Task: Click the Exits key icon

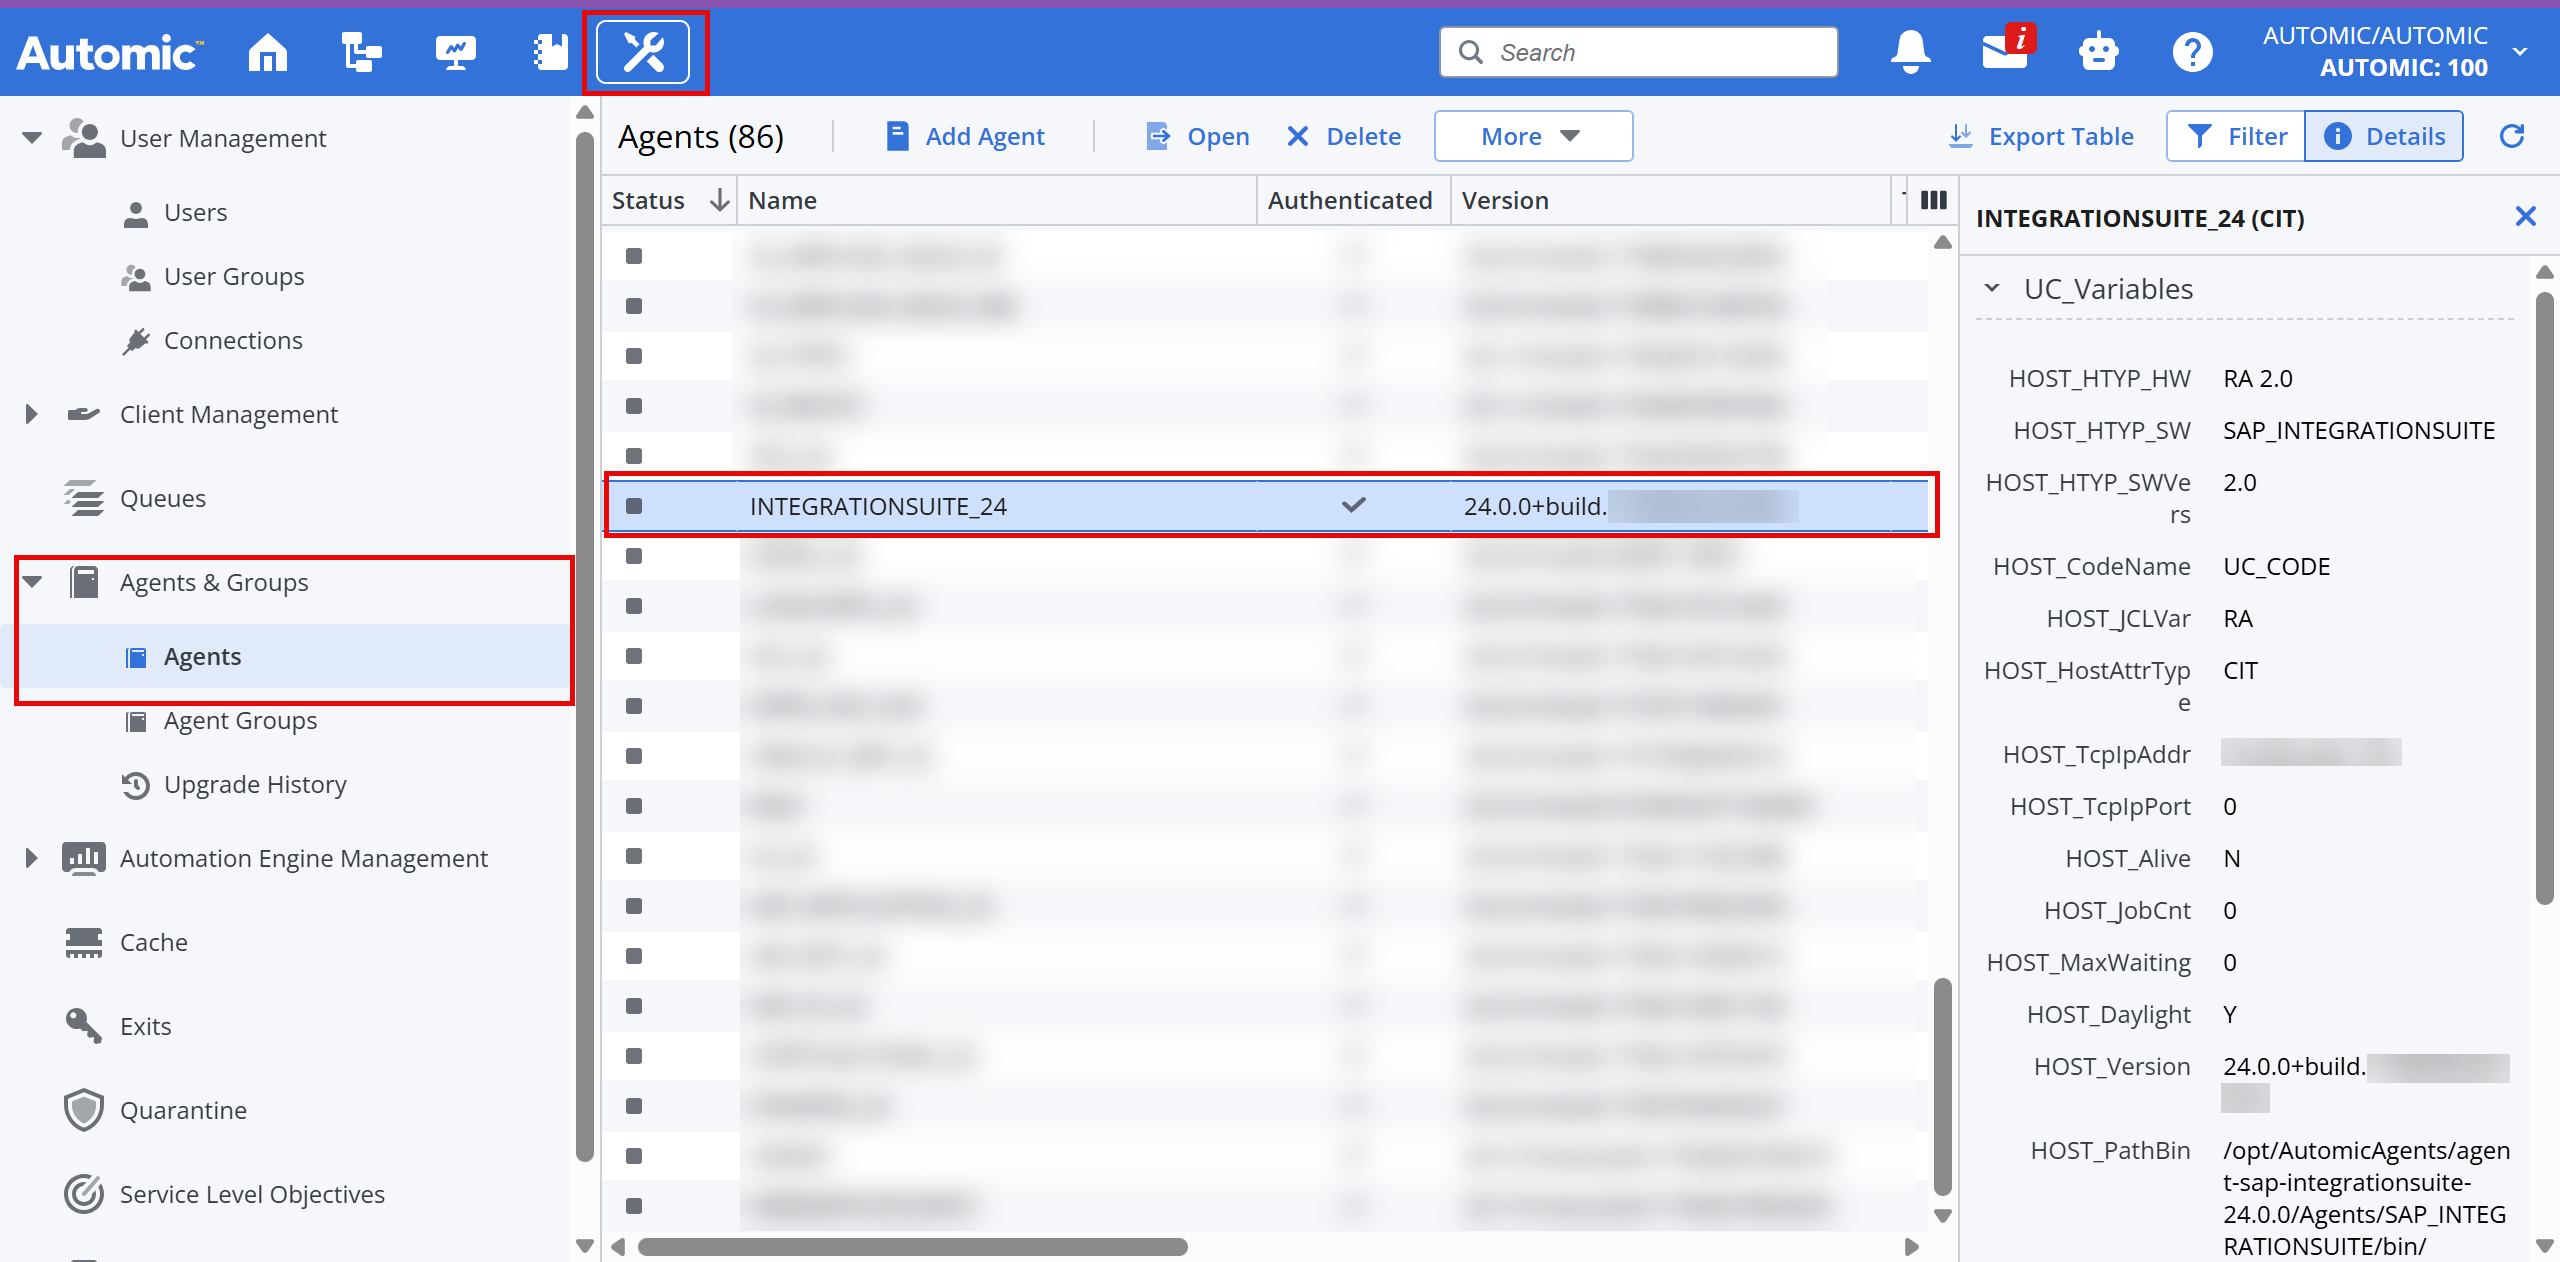Action: 84,1026
